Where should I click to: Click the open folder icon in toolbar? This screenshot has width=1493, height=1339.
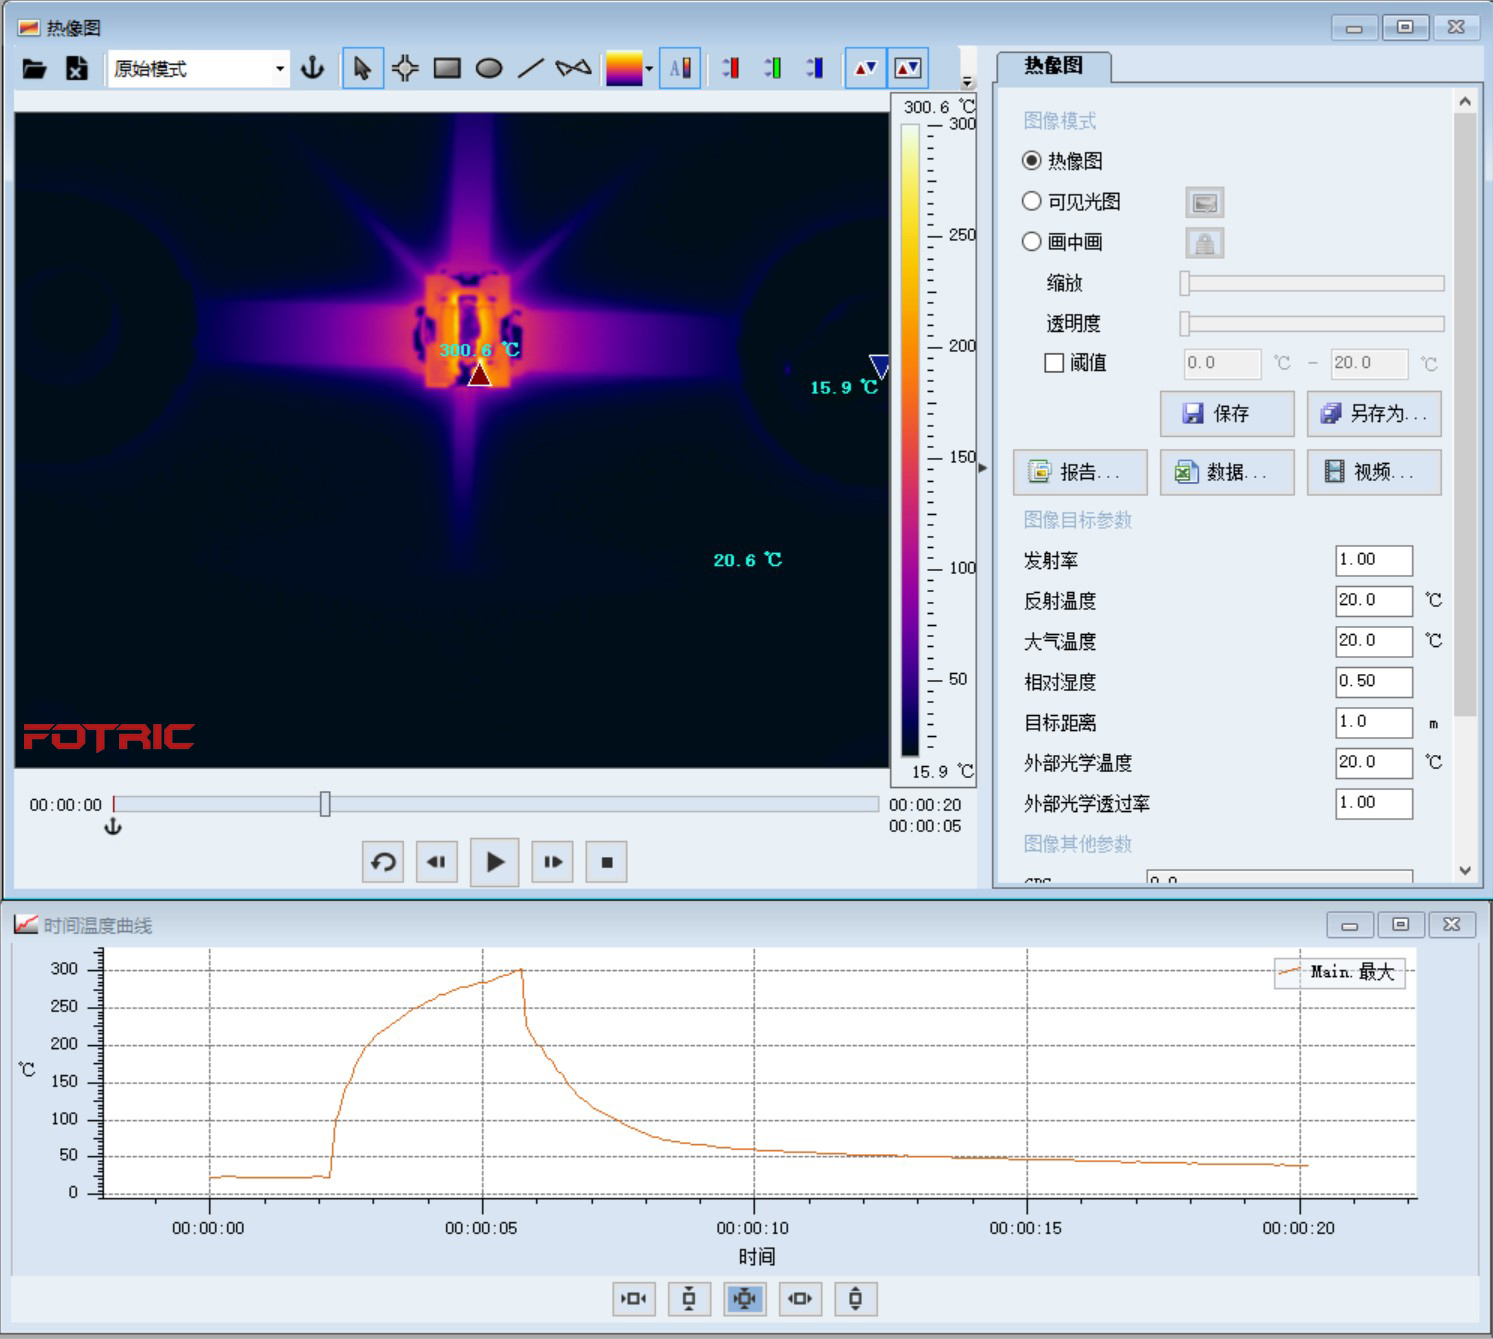click(x=35, y=69)
